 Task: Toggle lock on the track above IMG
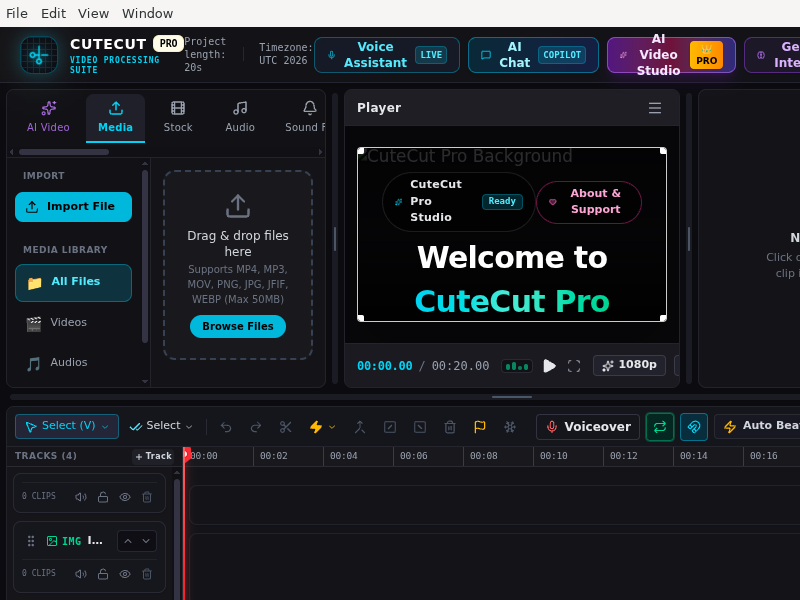click(x=103, y=497)
